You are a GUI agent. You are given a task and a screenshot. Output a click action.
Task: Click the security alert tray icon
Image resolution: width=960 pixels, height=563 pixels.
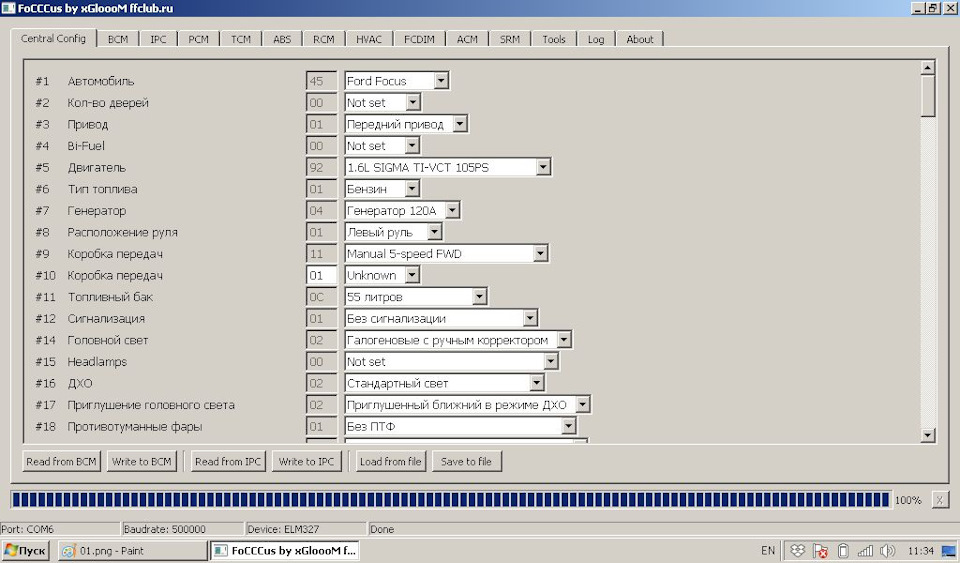(x=820, y=551)
